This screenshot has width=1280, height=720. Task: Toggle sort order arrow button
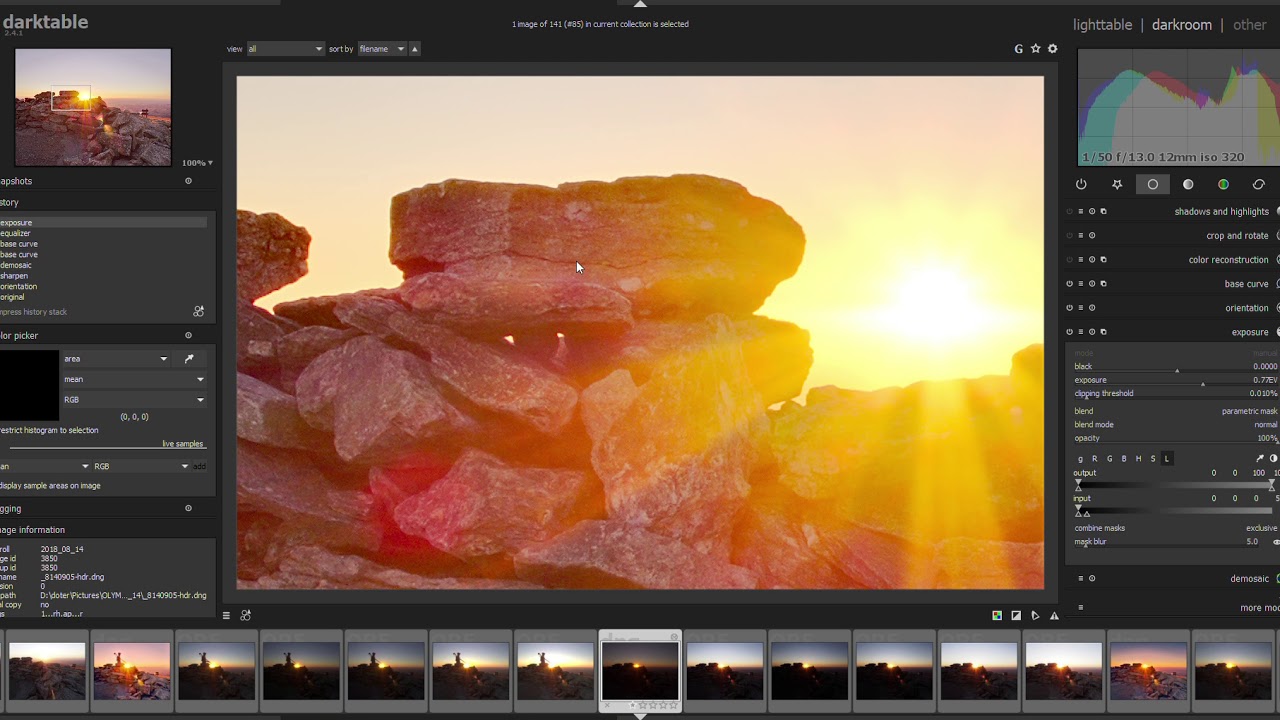pyautogui.click(x=414, y=48)
